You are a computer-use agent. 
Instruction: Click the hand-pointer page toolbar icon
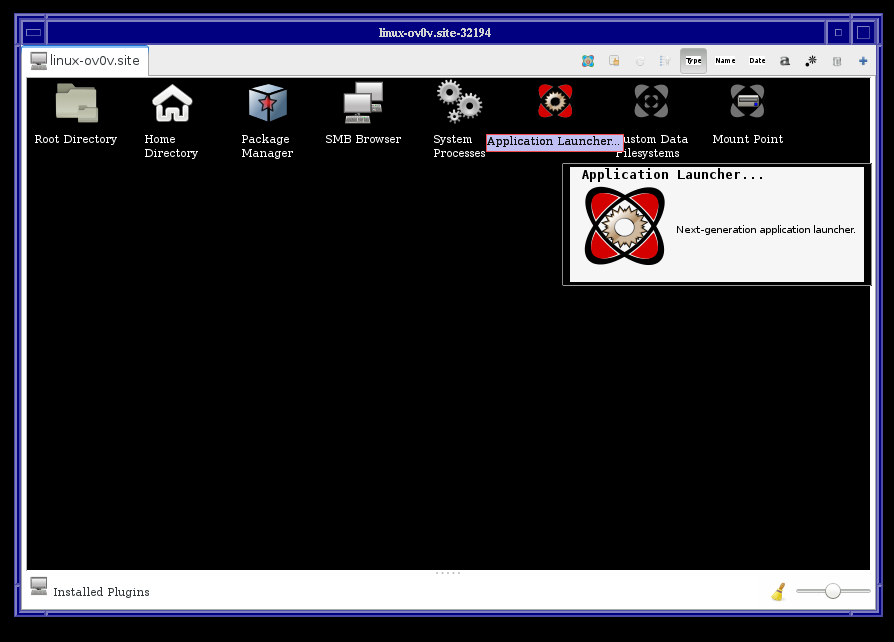(614, 61)
